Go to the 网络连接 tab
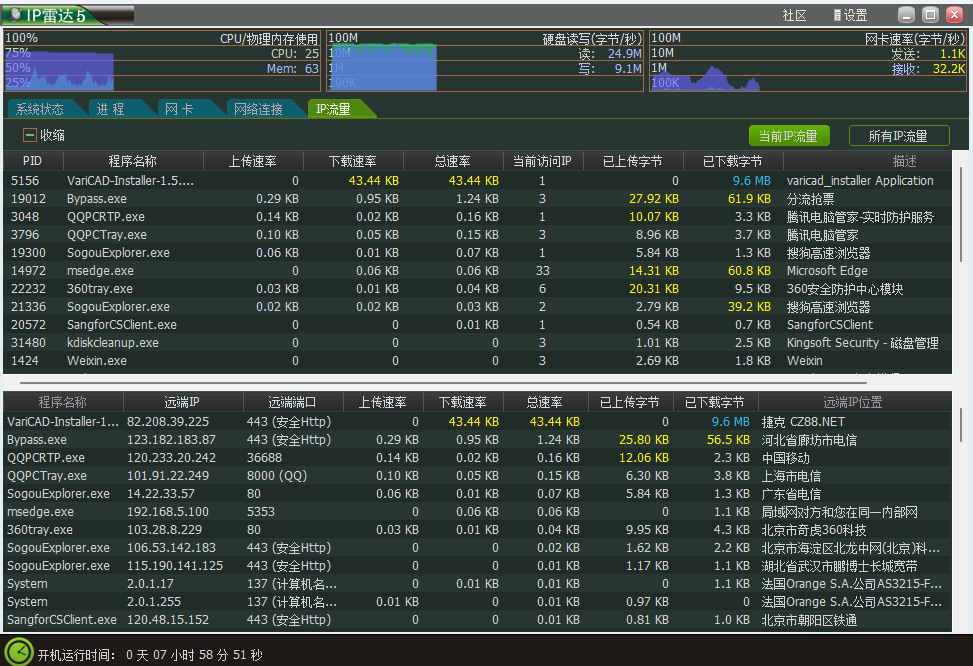This screenshot has width=973, height=666. pos(258,109)
